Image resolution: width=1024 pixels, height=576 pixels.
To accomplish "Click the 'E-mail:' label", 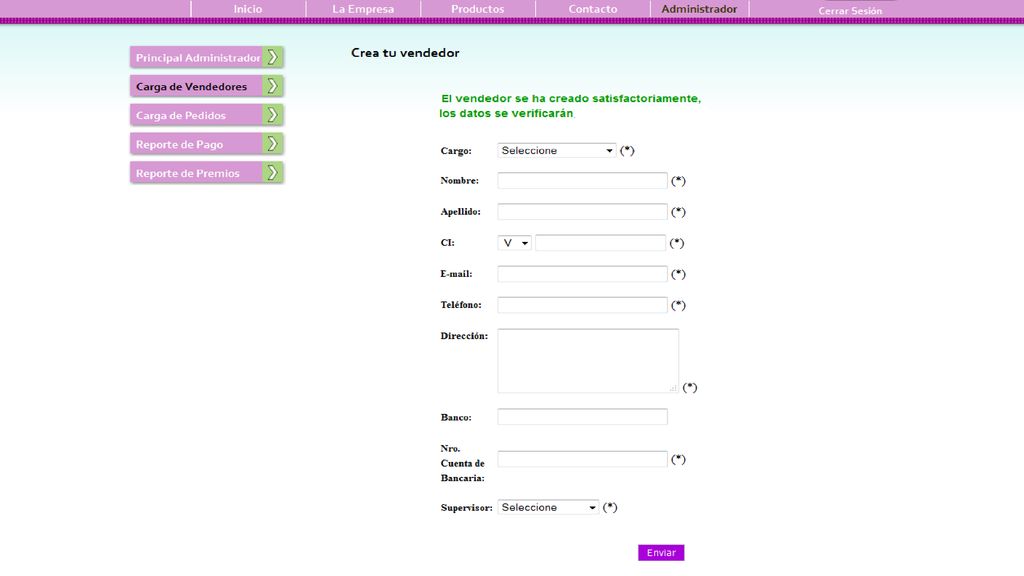I will pos(456,274).
